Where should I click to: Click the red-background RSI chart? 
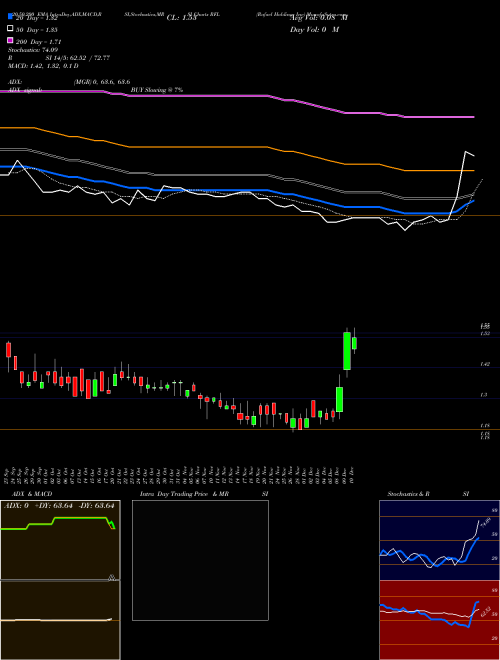(x=439, y=620)
